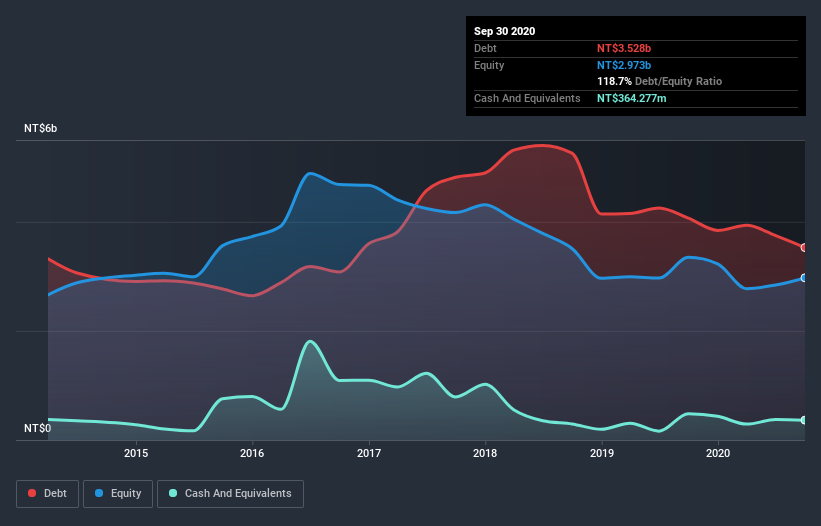821x526 pixels.
Task: Click the 2019 x-axis label
Action: click(x=602, y=453)
